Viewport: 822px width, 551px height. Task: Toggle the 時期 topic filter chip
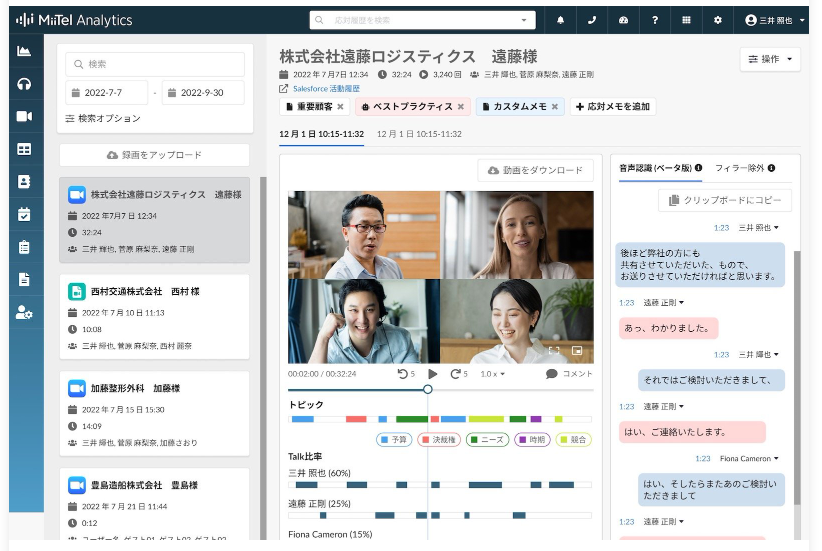coord(532,439)
